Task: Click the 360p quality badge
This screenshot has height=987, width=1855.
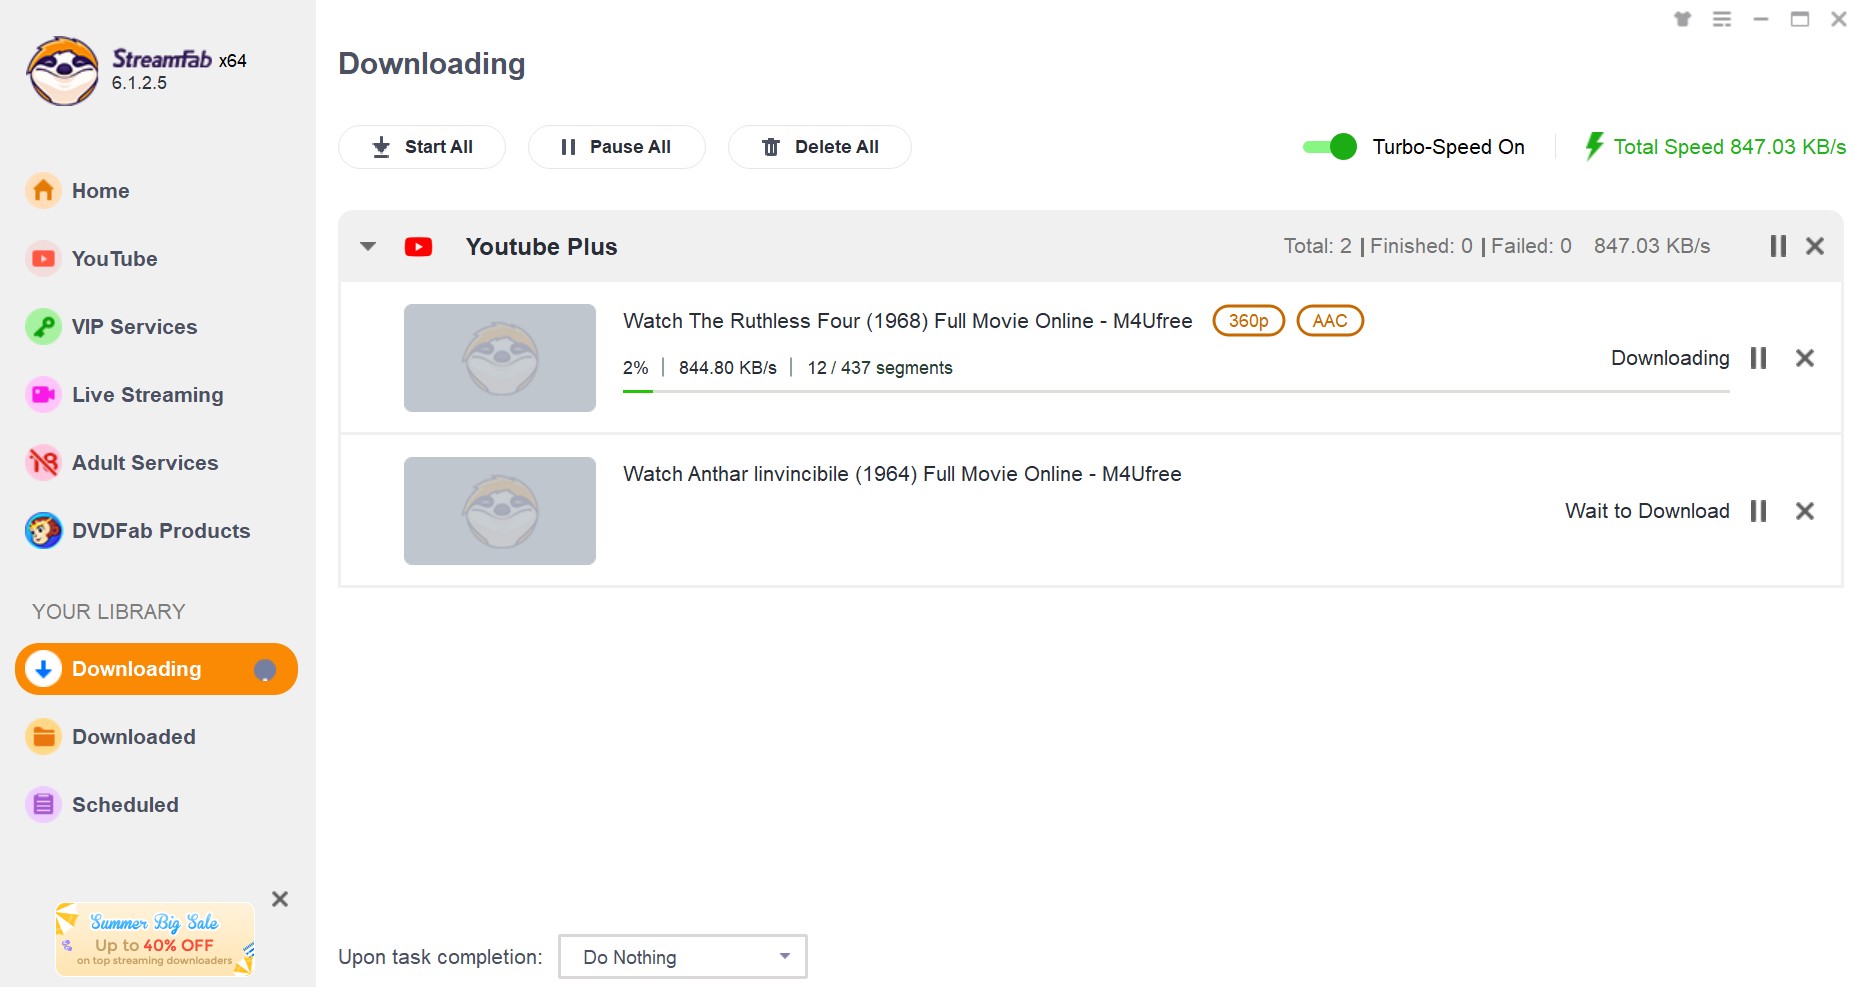Action: (1248, 321)
